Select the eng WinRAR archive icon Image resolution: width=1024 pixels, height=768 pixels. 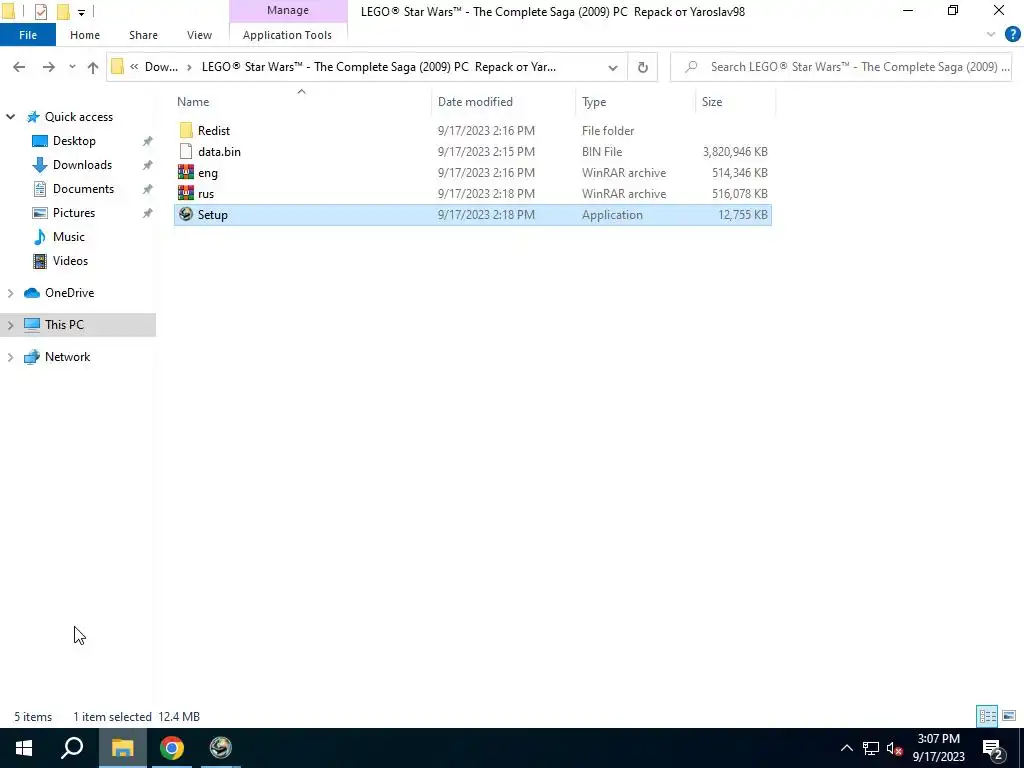pos(186,172)
